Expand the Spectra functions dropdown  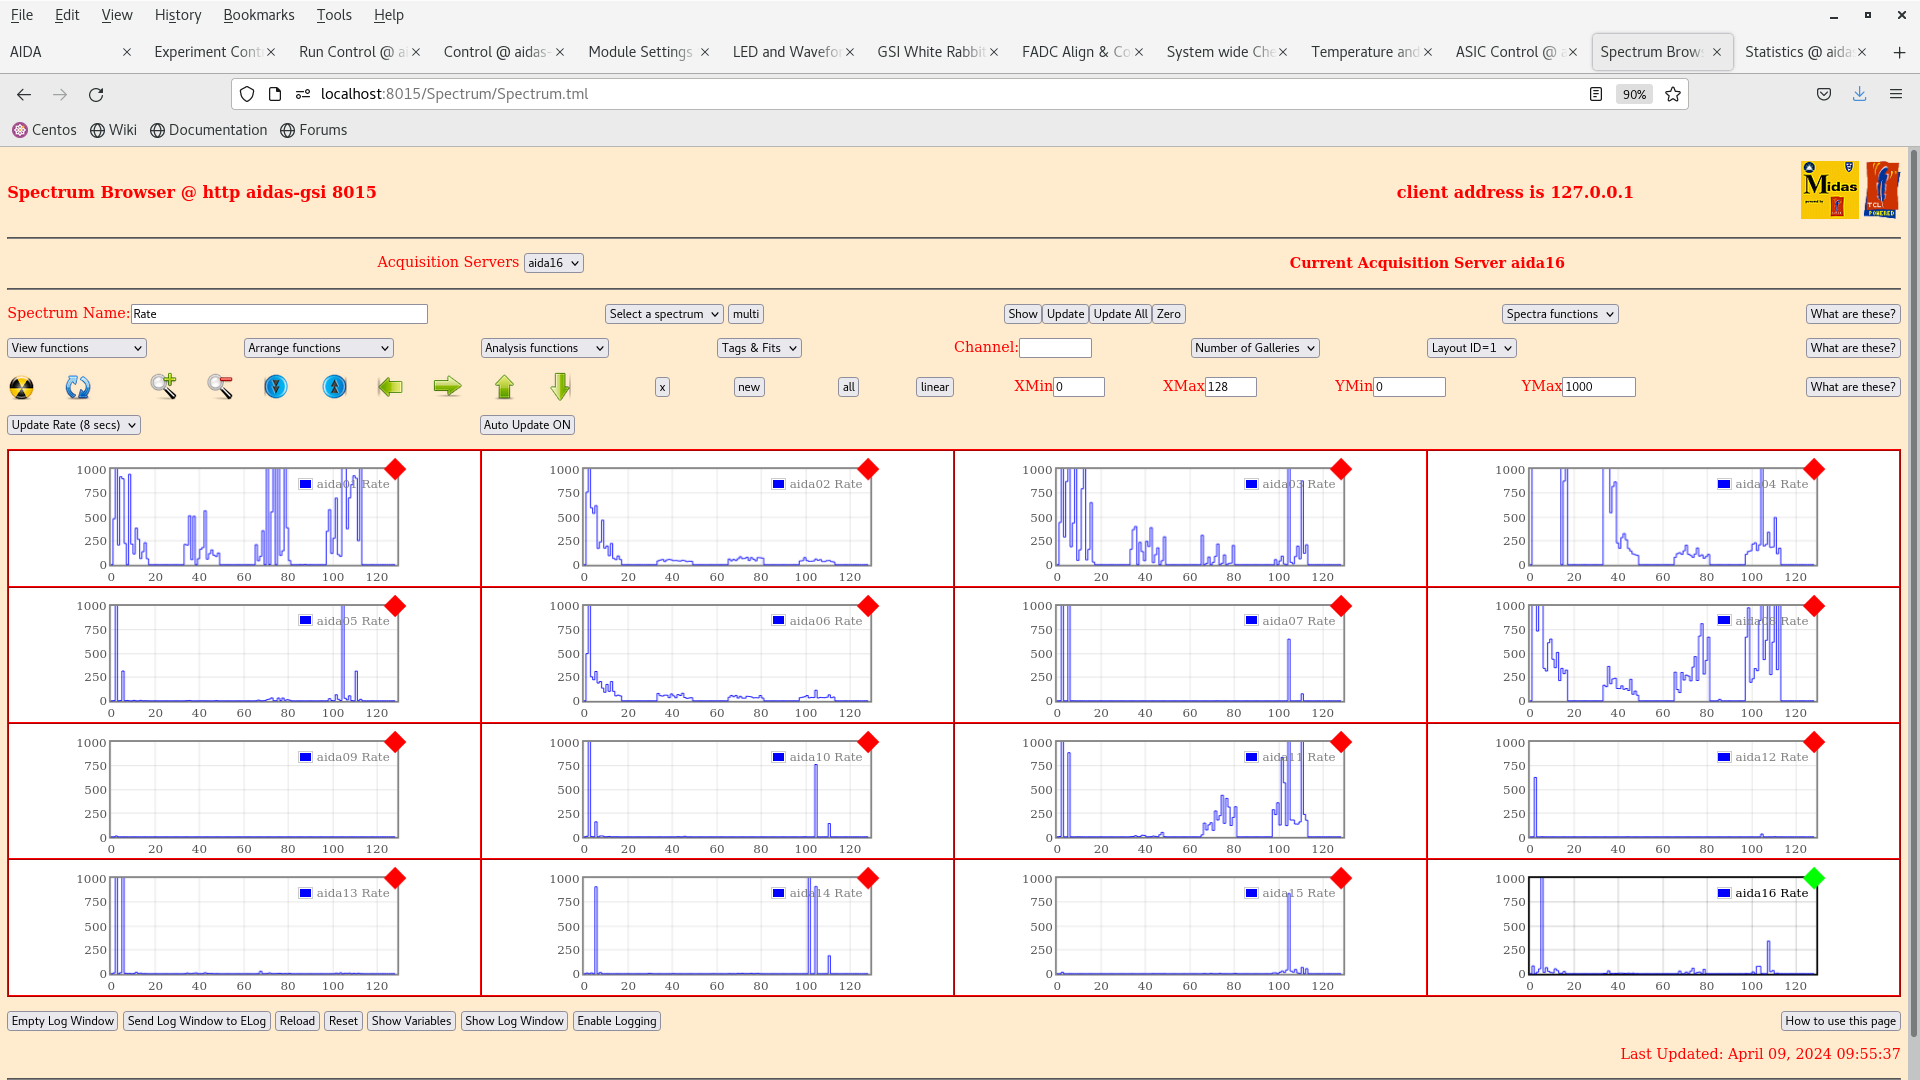click(1560, 314)
